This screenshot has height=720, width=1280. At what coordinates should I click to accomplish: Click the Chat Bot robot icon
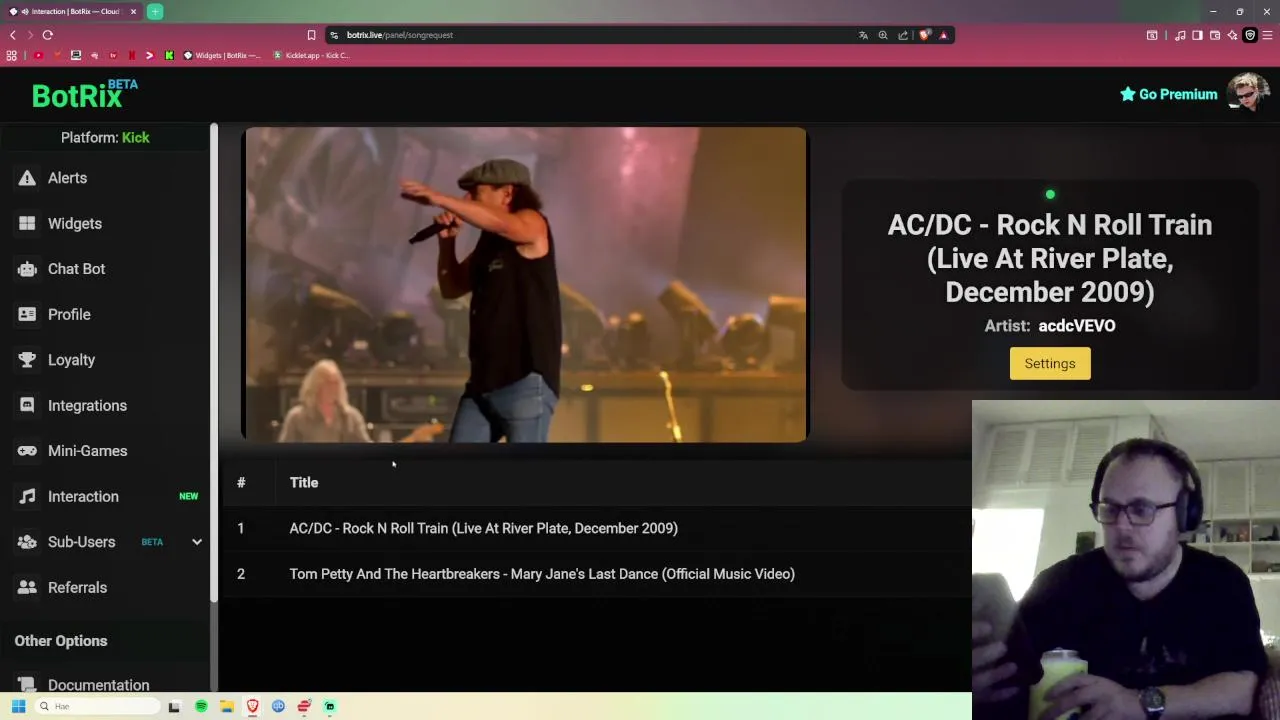click(27, 269)
